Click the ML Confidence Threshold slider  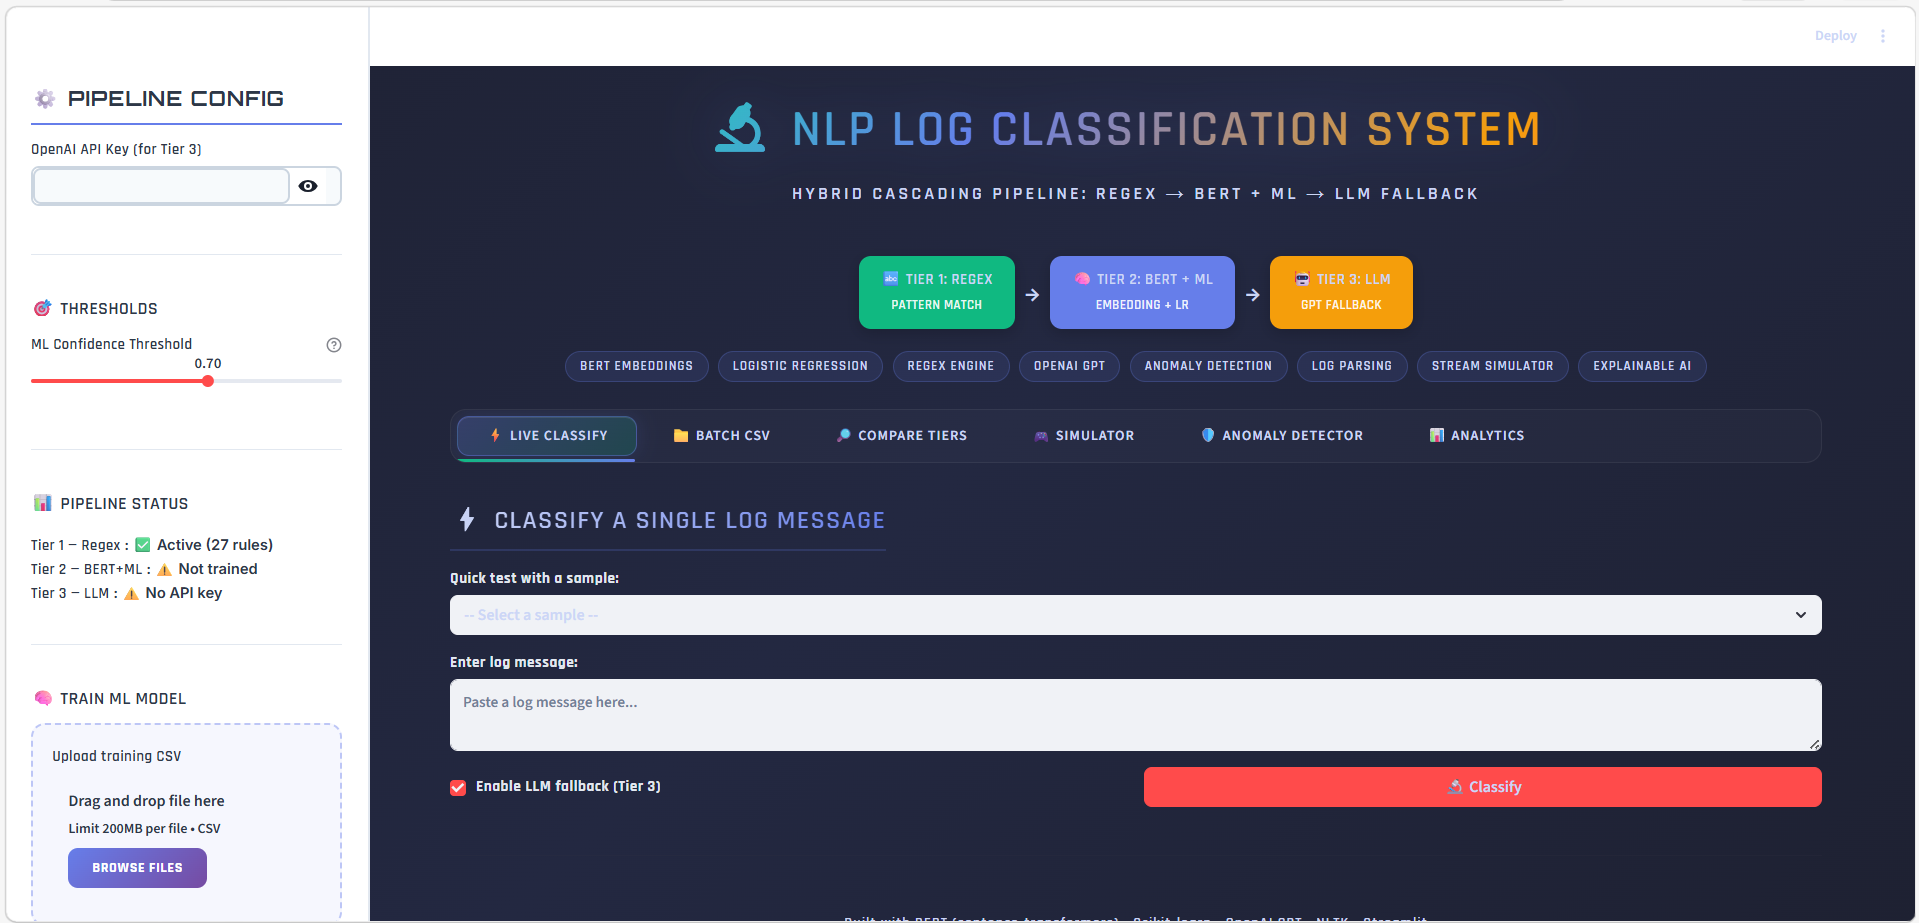pos(207,381)
